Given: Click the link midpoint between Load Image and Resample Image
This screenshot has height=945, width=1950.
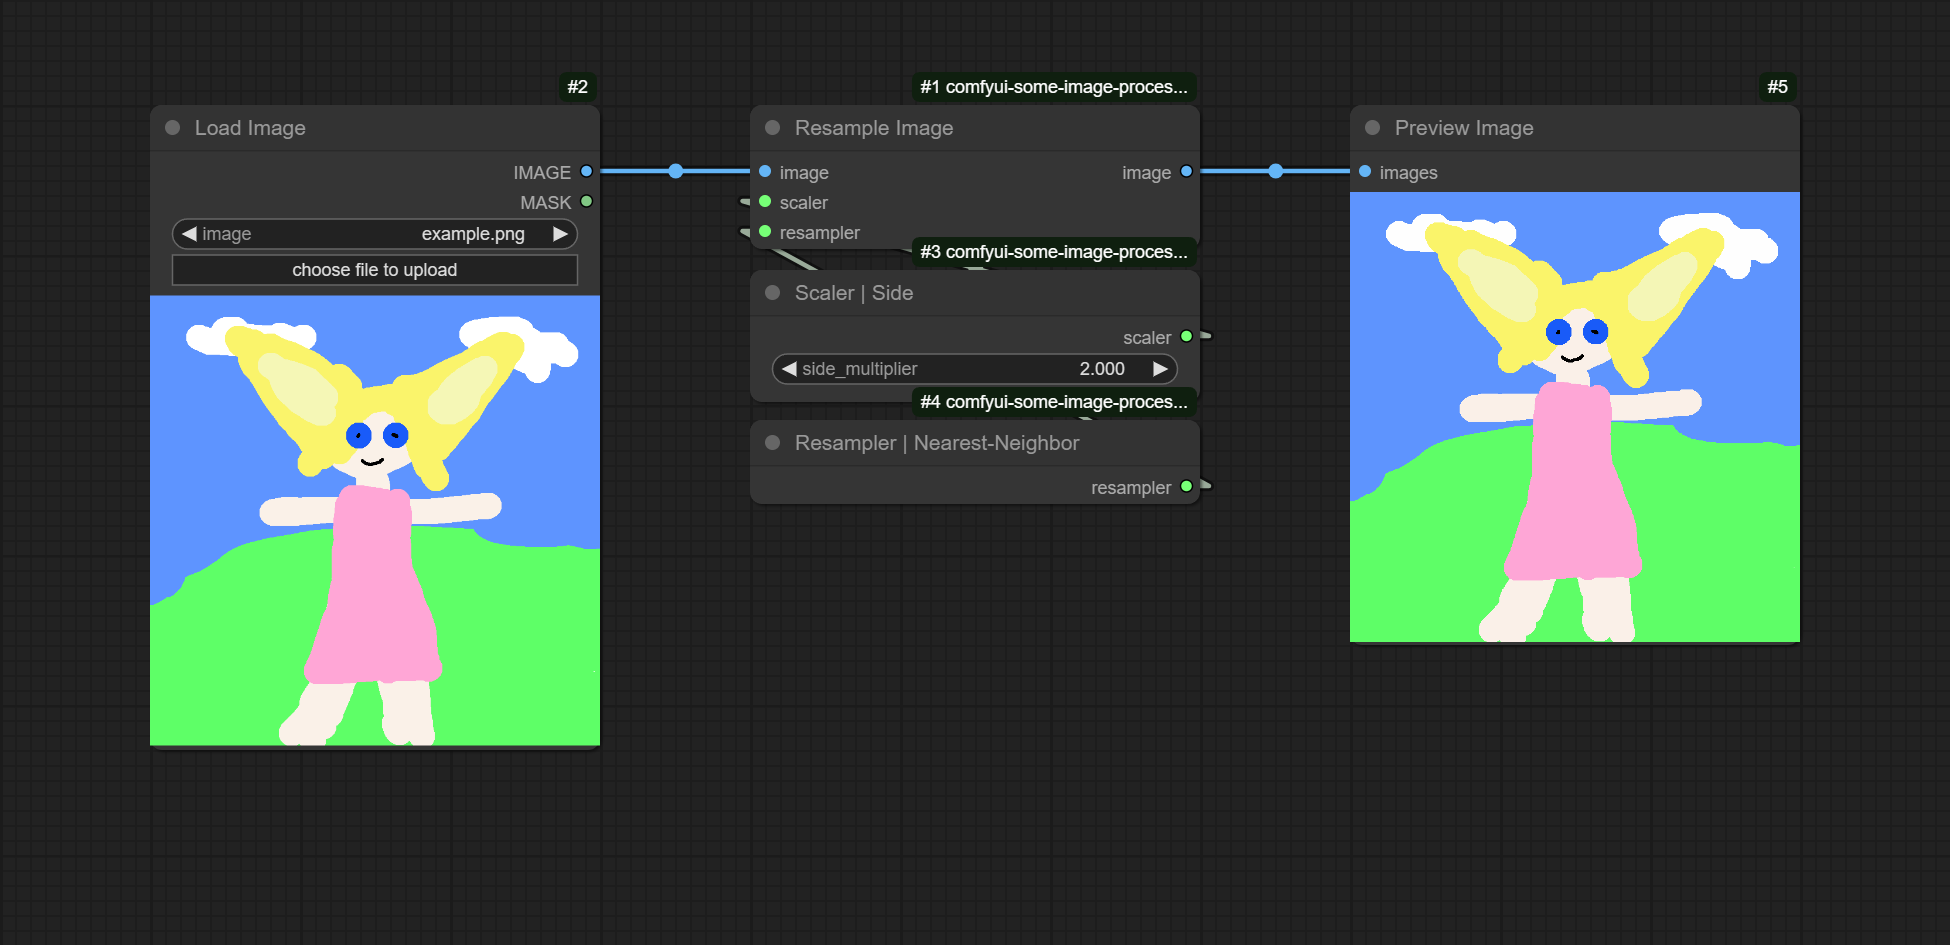Looking at the screenshot, I should click(676, 171).
